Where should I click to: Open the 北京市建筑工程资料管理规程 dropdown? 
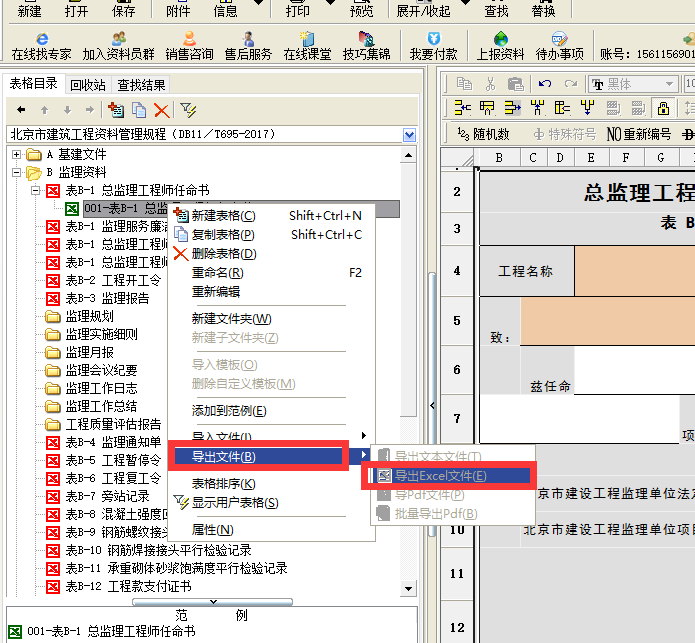tap(410, 134)
